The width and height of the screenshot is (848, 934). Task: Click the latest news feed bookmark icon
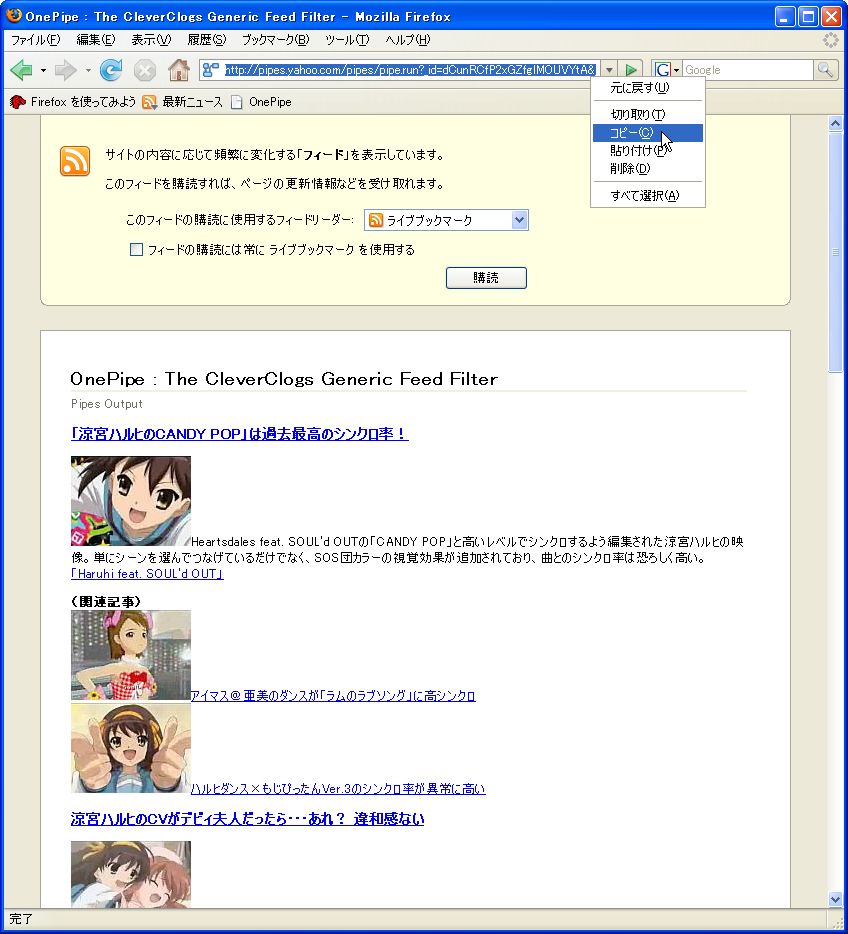149,102
